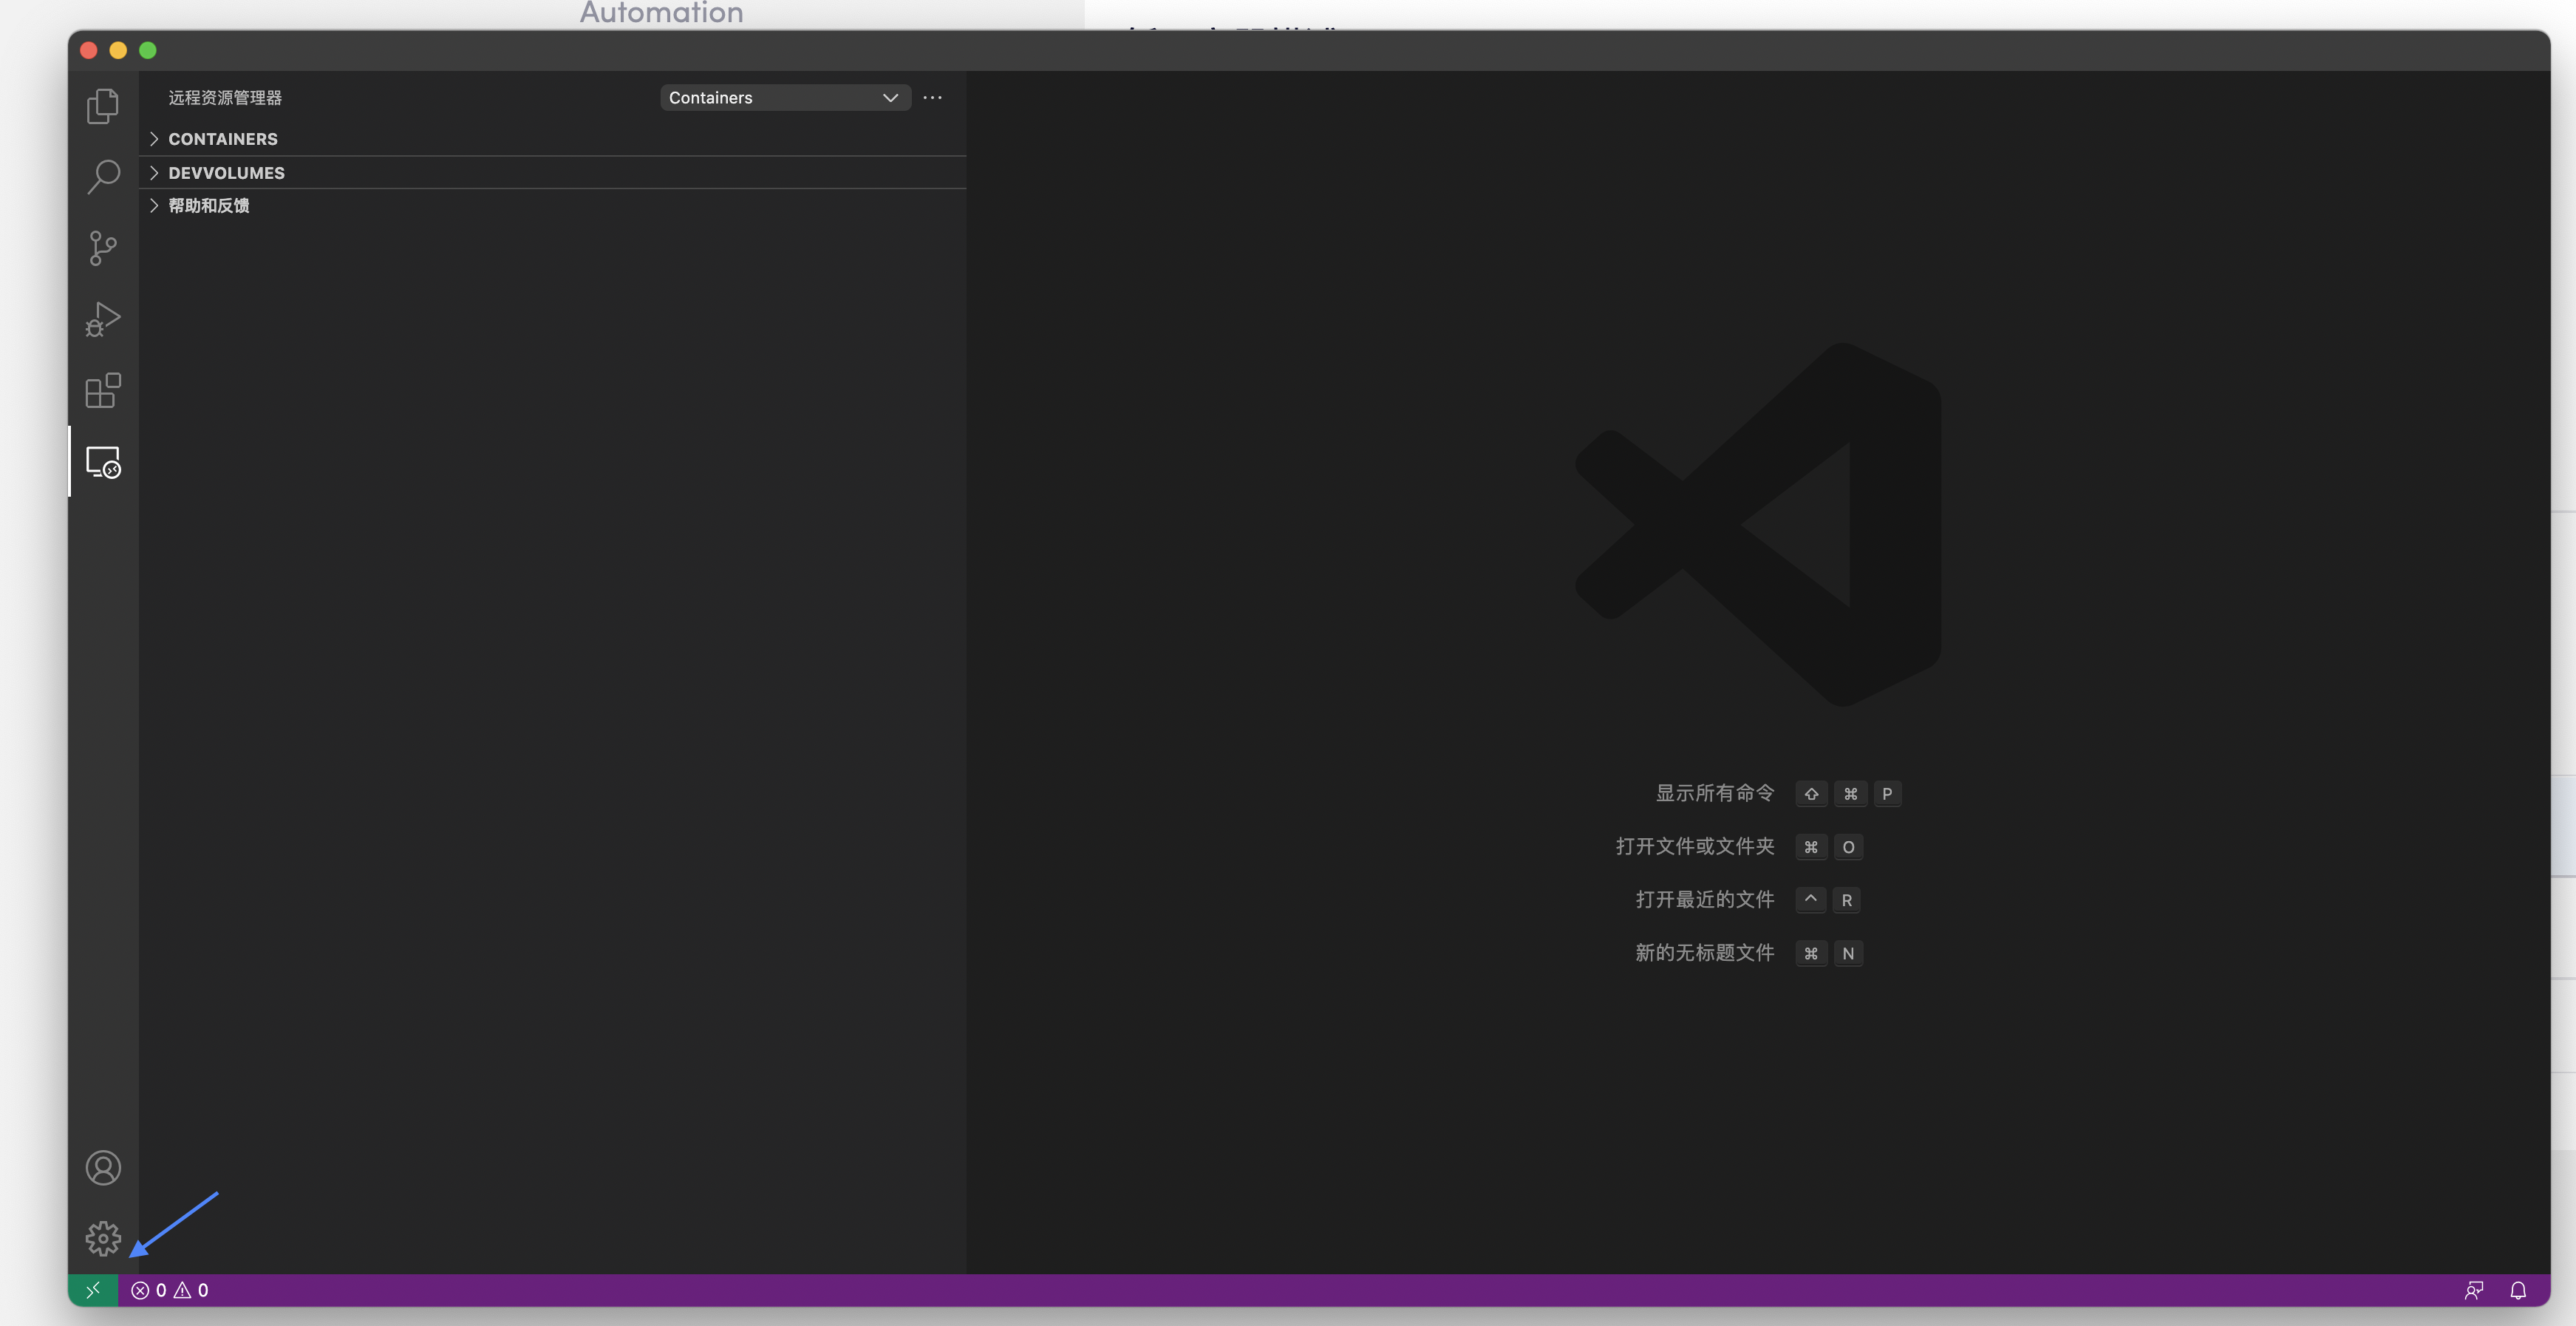Click the 显示所有命令 shortcut hint
Viewport: 2576px width, 1326px height.
[x=1714, y=793]
